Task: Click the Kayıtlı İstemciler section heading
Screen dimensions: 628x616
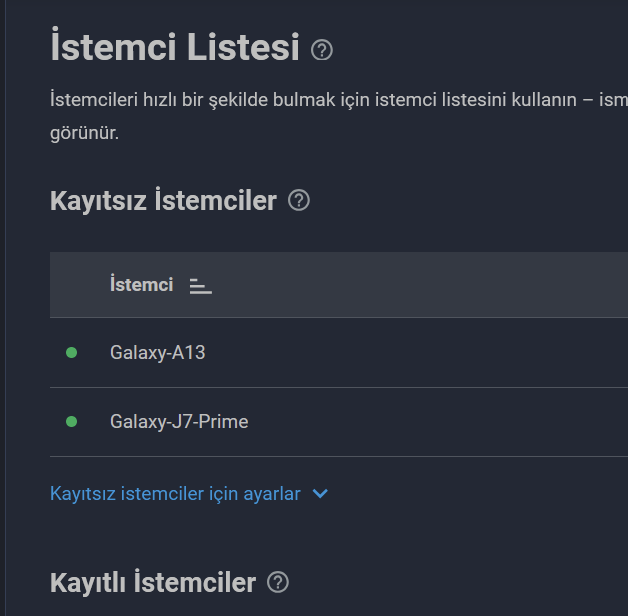Action: (x=153, y=582)
